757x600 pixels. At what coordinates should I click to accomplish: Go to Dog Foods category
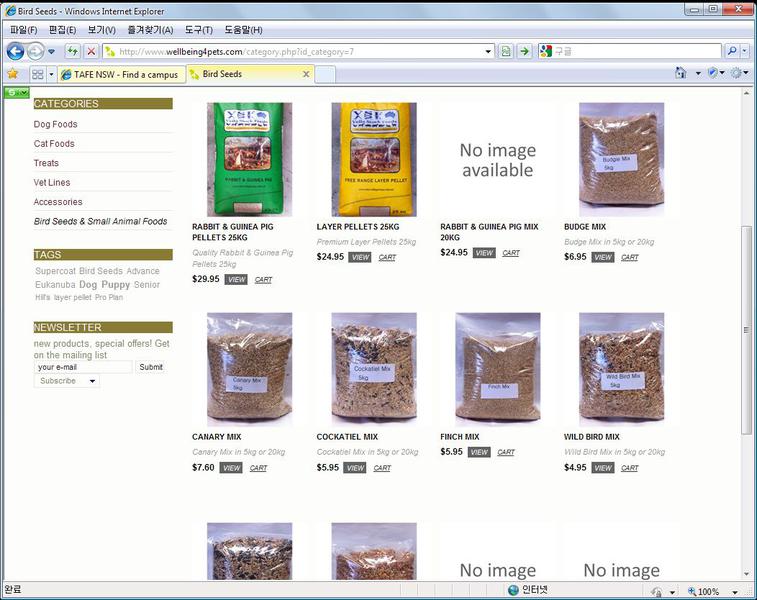click(x=56, y=124)
